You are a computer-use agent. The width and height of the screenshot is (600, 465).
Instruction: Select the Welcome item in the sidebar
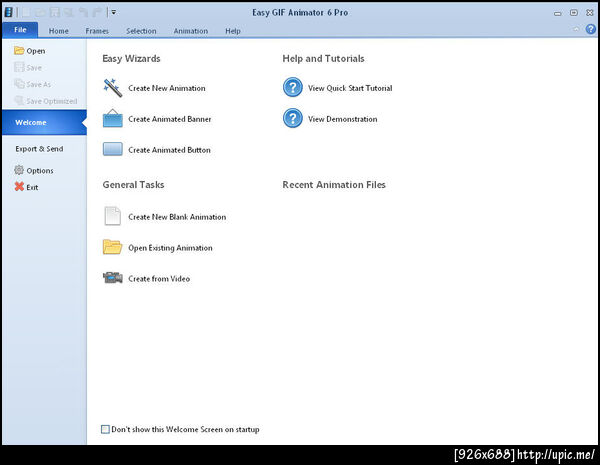[x=44, y=122]
